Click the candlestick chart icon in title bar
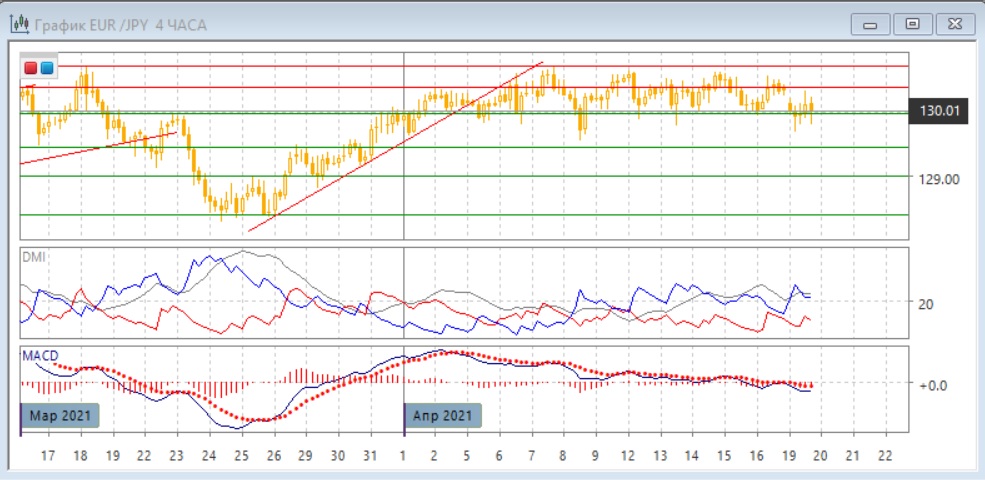Screen dimensions: 985x480 pyautogui.click(x=18, y=24)
